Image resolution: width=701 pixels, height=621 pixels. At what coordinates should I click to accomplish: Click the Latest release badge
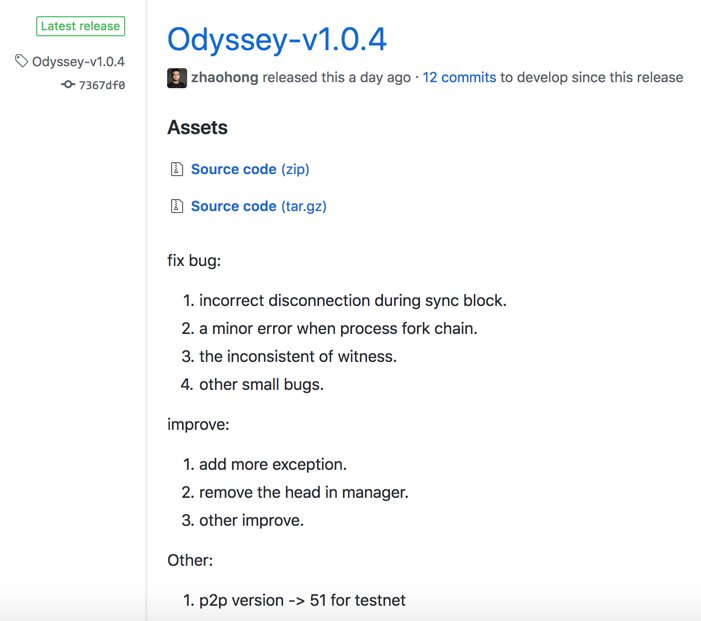pyautogui.click(x=80, y=26)
